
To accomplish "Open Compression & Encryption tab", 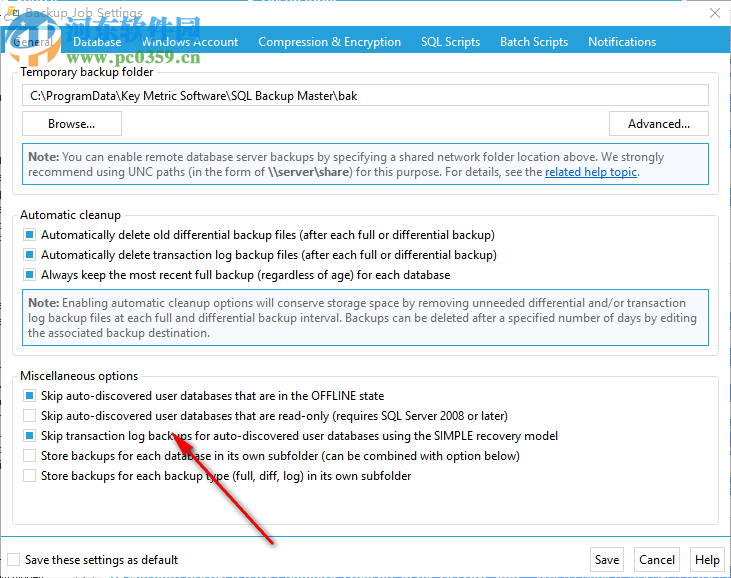I will [329, 42].
